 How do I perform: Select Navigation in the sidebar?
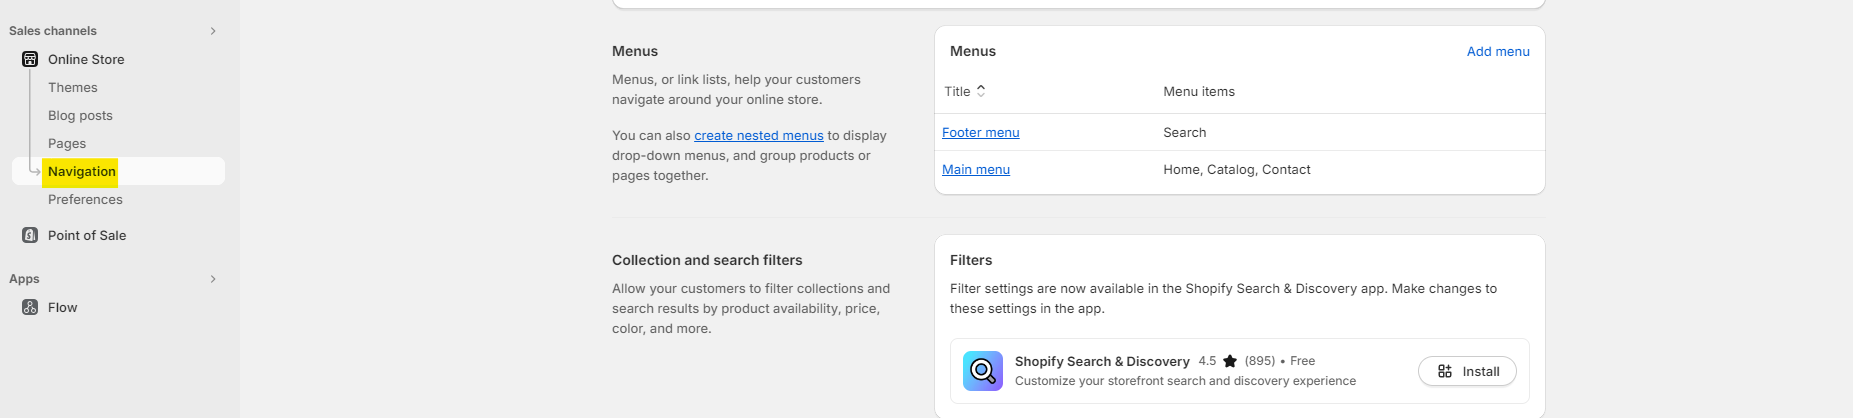click(82, 172)
